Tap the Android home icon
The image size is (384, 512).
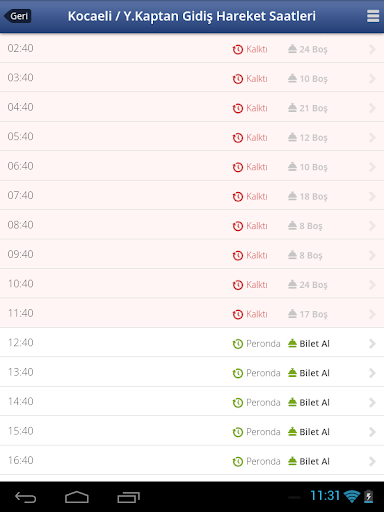tap(77, 497)
